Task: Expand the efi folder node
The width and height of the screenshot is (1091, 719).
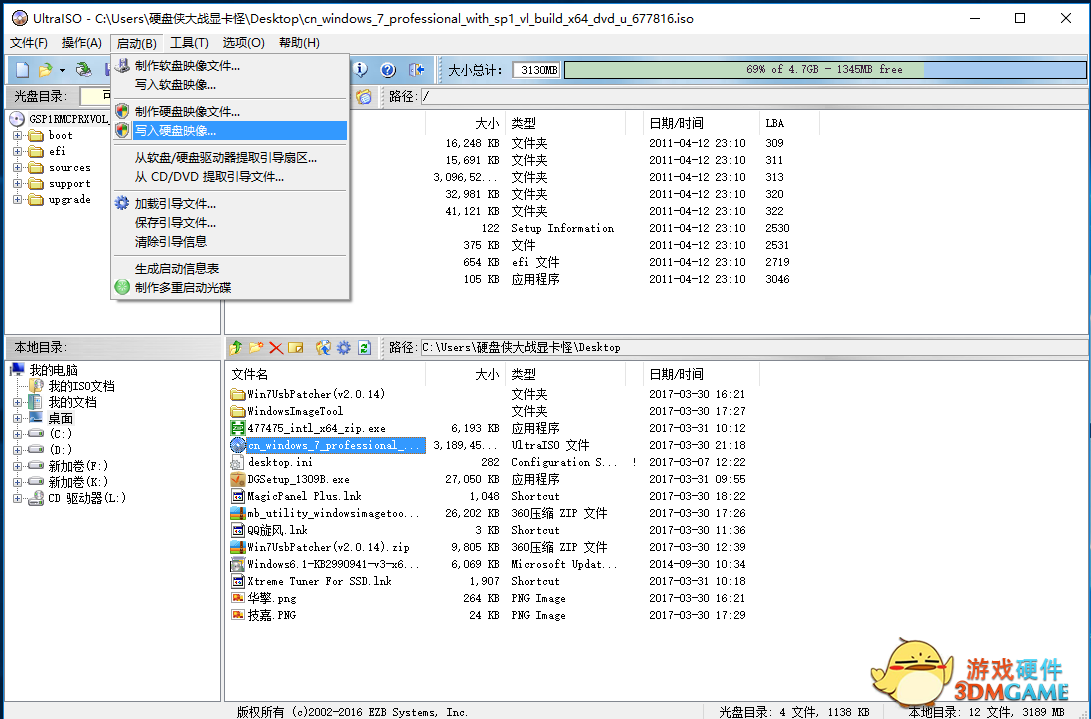Action: tap(17, 151)
